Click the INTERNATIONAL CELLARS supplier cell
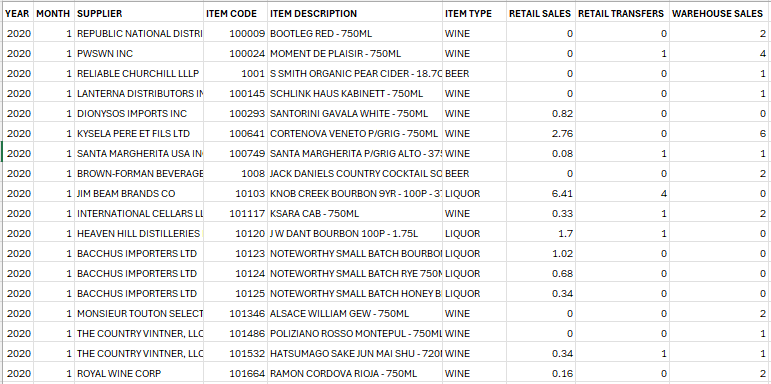Image resolution: width=771 pixels, height=384 pixels. tap(139, 213)
